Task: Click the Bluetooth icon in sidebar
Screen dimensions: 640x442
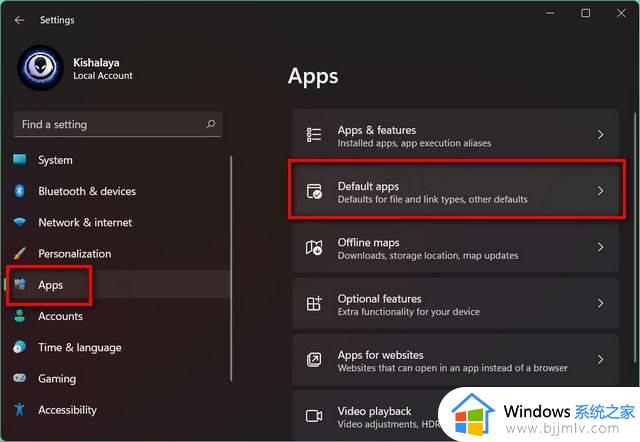Action: (20, 191)
